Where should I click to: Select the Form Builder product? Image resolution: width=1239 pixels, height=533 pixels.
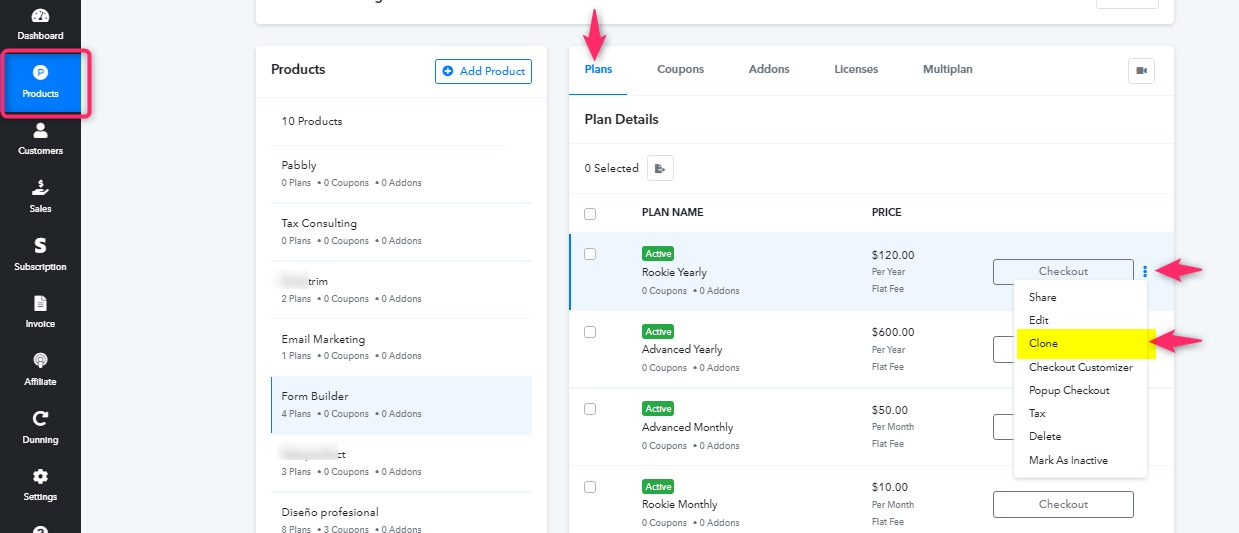(401, 405)
